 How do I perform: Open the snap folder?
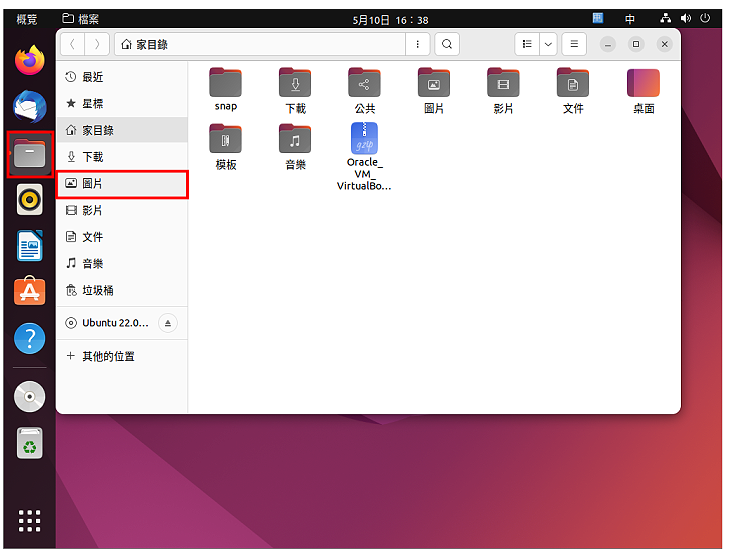(x=225, y=90)
